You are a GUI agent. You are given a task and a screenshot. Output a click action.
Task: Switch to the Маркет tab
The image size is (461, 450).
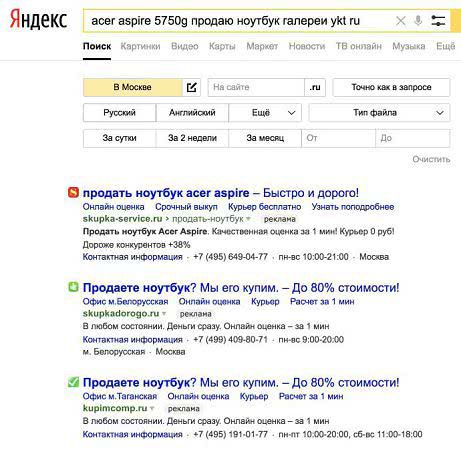(x=262, y=46)
